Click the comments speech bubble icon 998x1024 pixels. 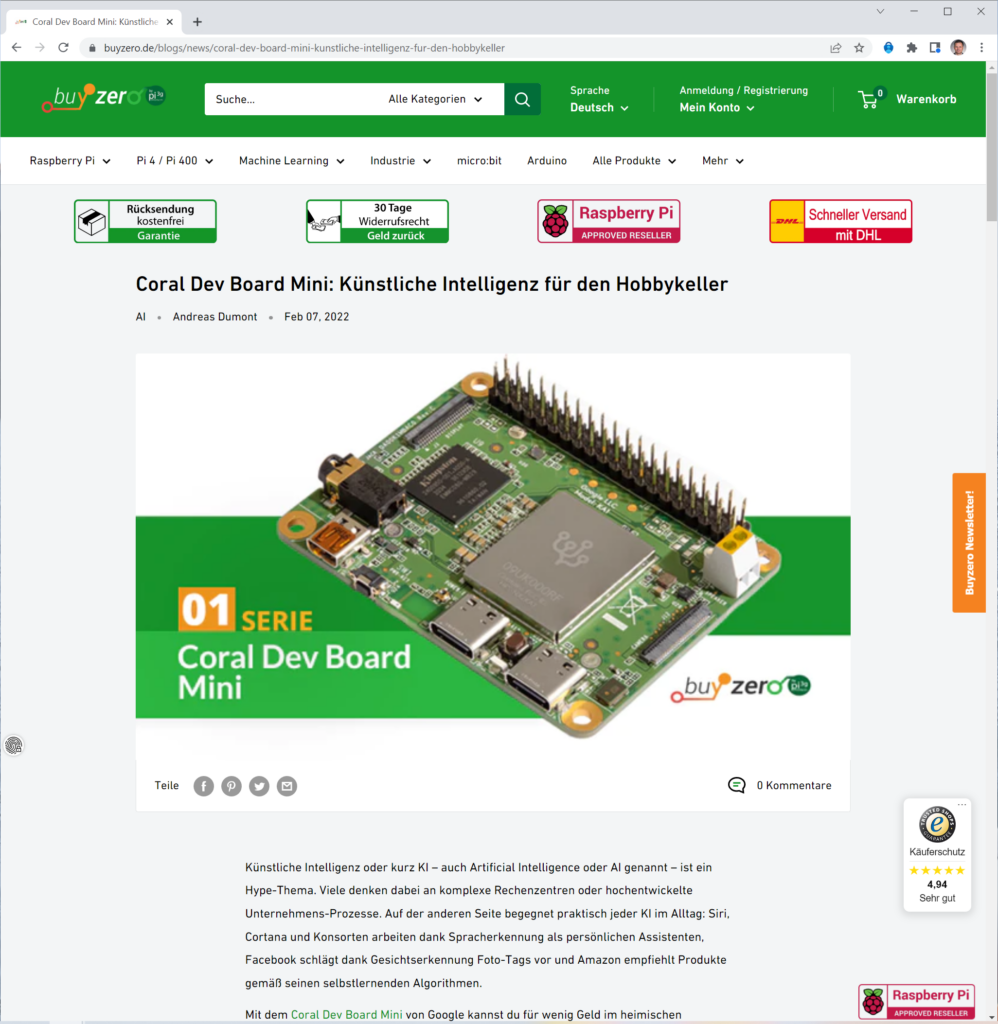tap(737, 785)
